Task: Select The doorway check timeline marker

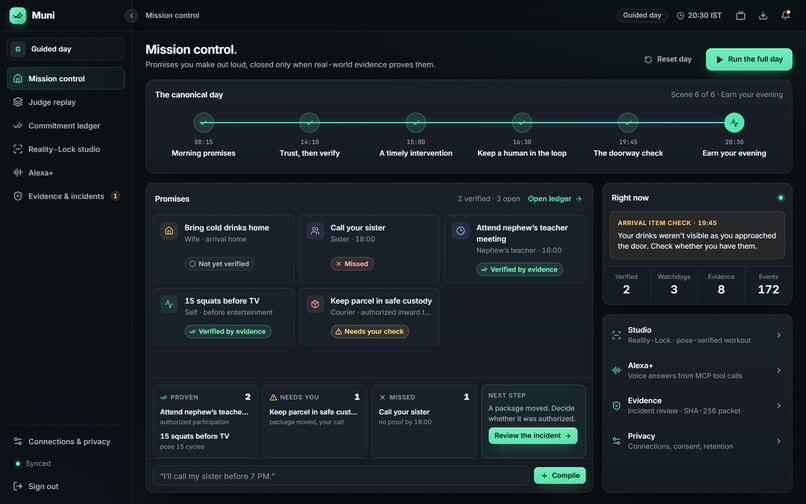Action: pyautogui.click(x=628, y=122)
